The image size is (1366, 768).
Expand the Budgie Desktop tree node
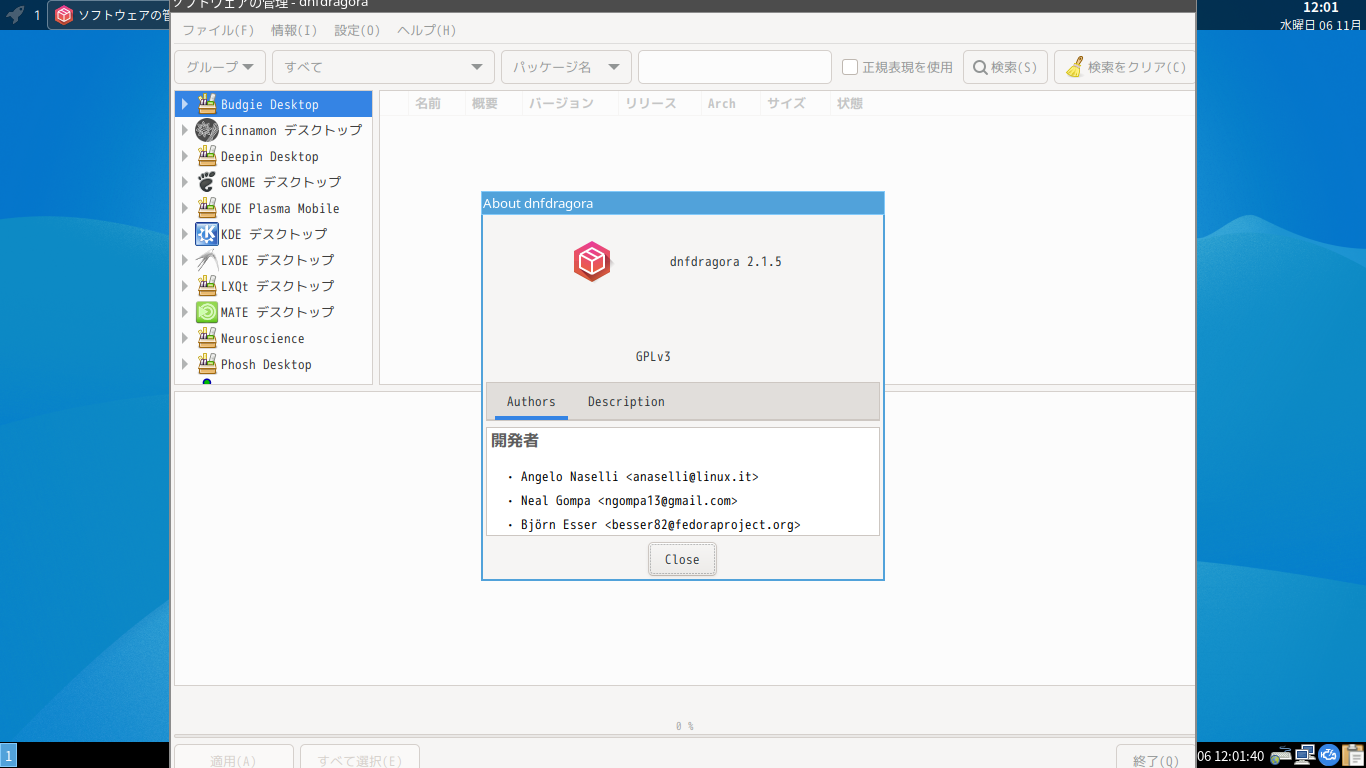pos(185,104)
